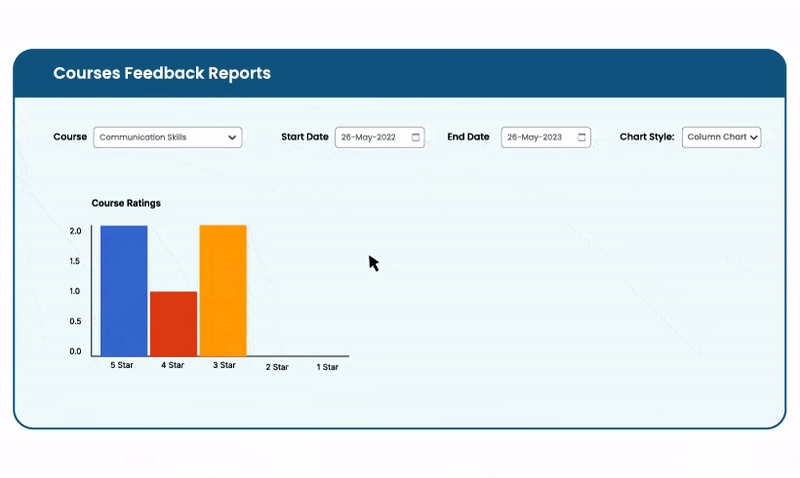The height and width of the screenshot is (478, 800).
Task: Click the 1.5 value on the y-axis
Action: tap(75, 261)
